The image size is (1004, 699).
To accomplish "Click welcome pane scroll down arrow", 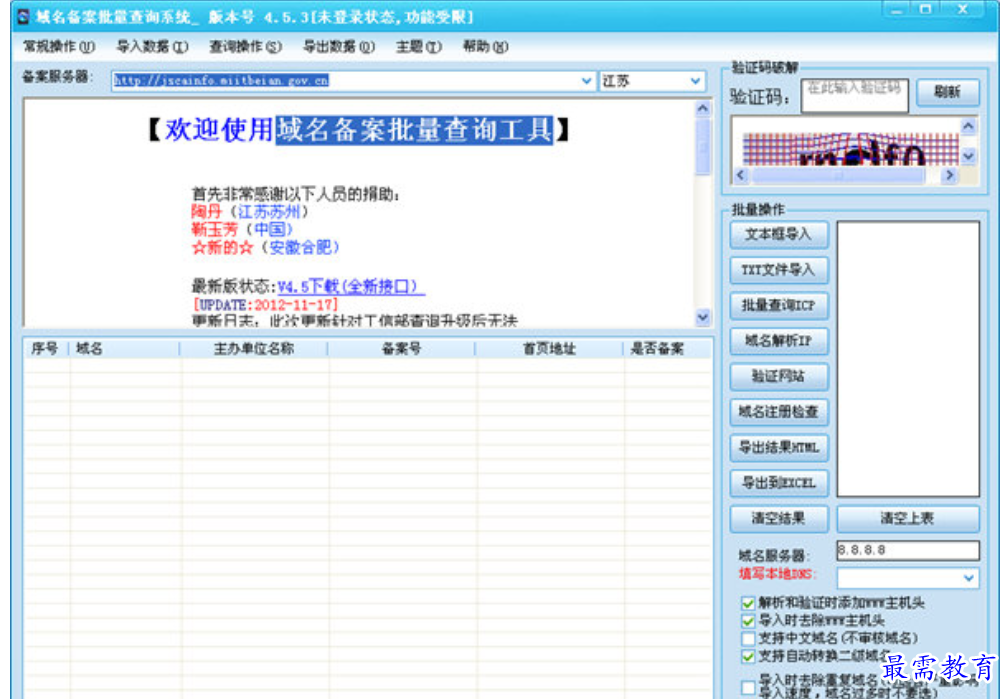I will click(702, 317).
